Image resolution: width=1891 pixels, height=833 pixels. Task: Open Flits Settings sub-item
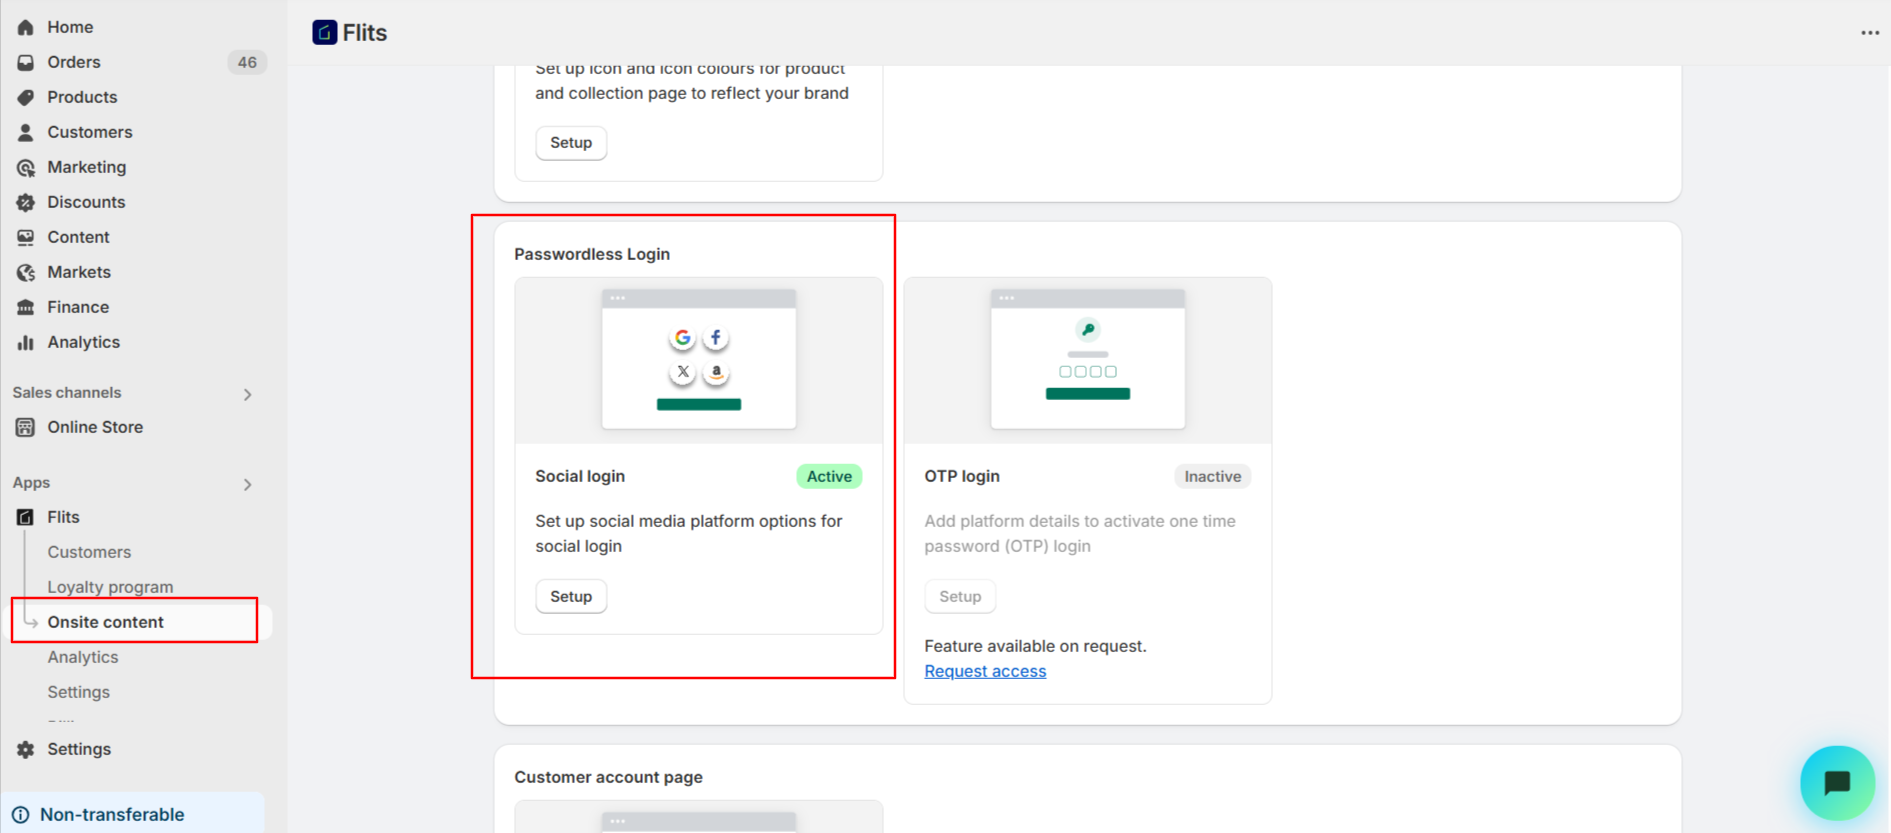click(x=78, y=692)
